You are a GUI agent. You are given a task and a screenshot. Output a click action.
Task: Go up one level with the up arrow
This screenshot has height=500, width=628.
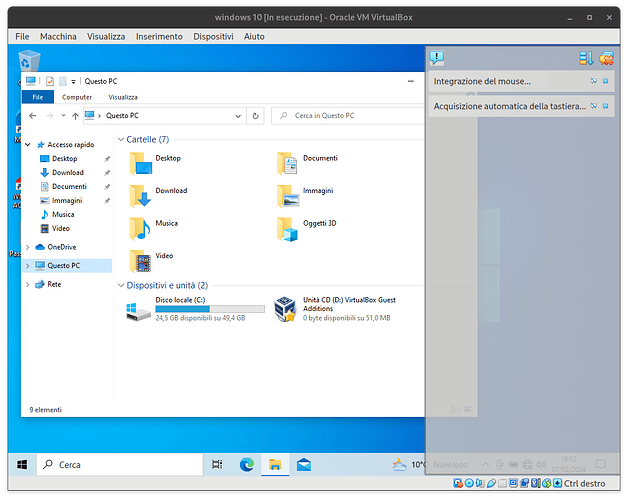coord(75,116)
